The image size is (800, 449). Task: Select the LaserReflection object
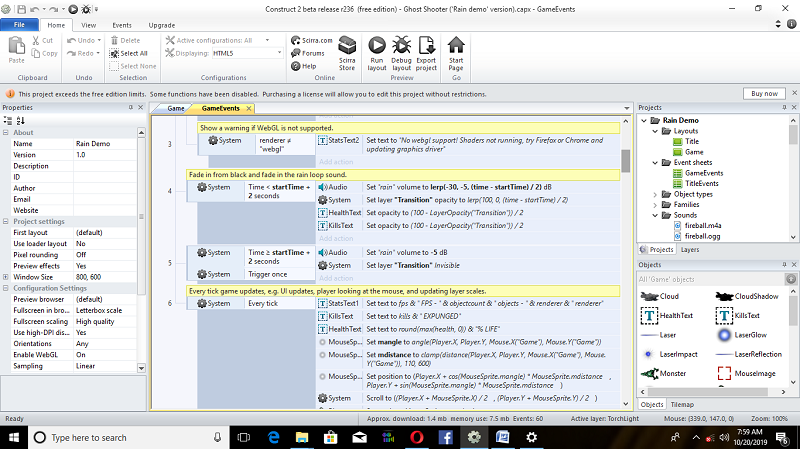[x=749, y=354]
